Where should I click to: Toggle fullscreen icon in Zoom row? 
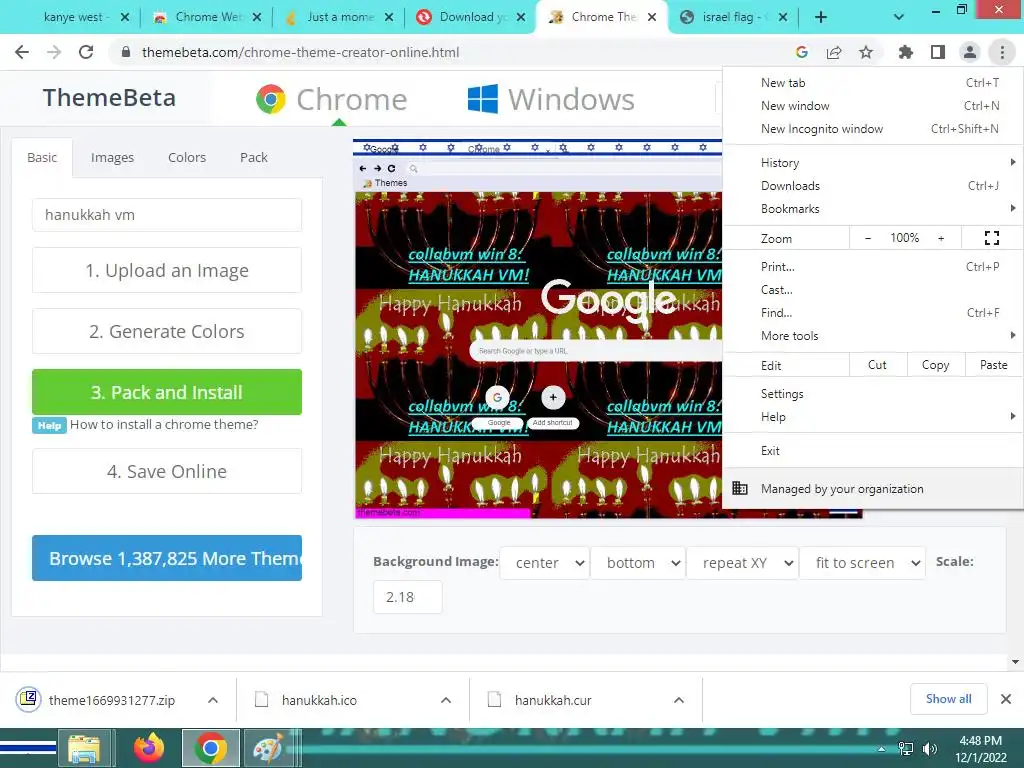pos(991,238)
